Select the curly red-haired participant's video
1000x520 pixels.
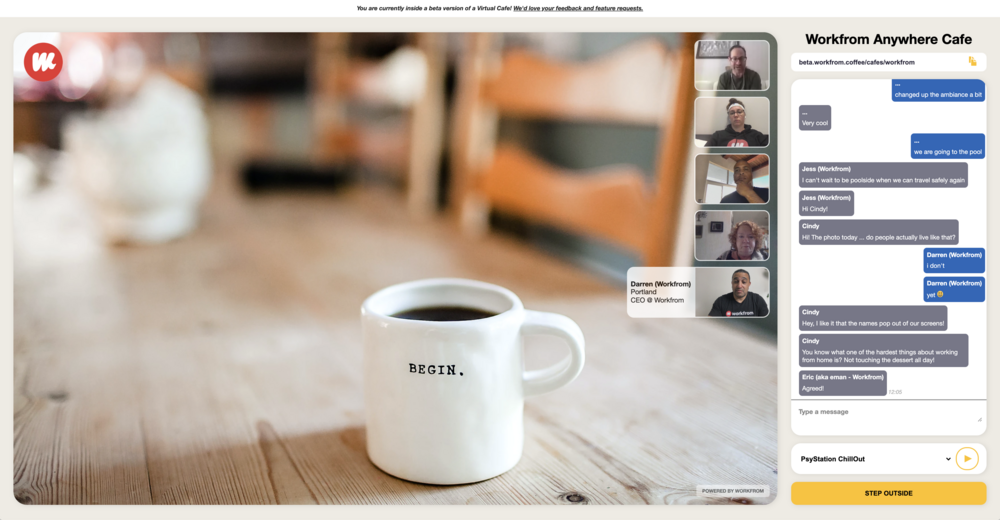click(732, 235)
